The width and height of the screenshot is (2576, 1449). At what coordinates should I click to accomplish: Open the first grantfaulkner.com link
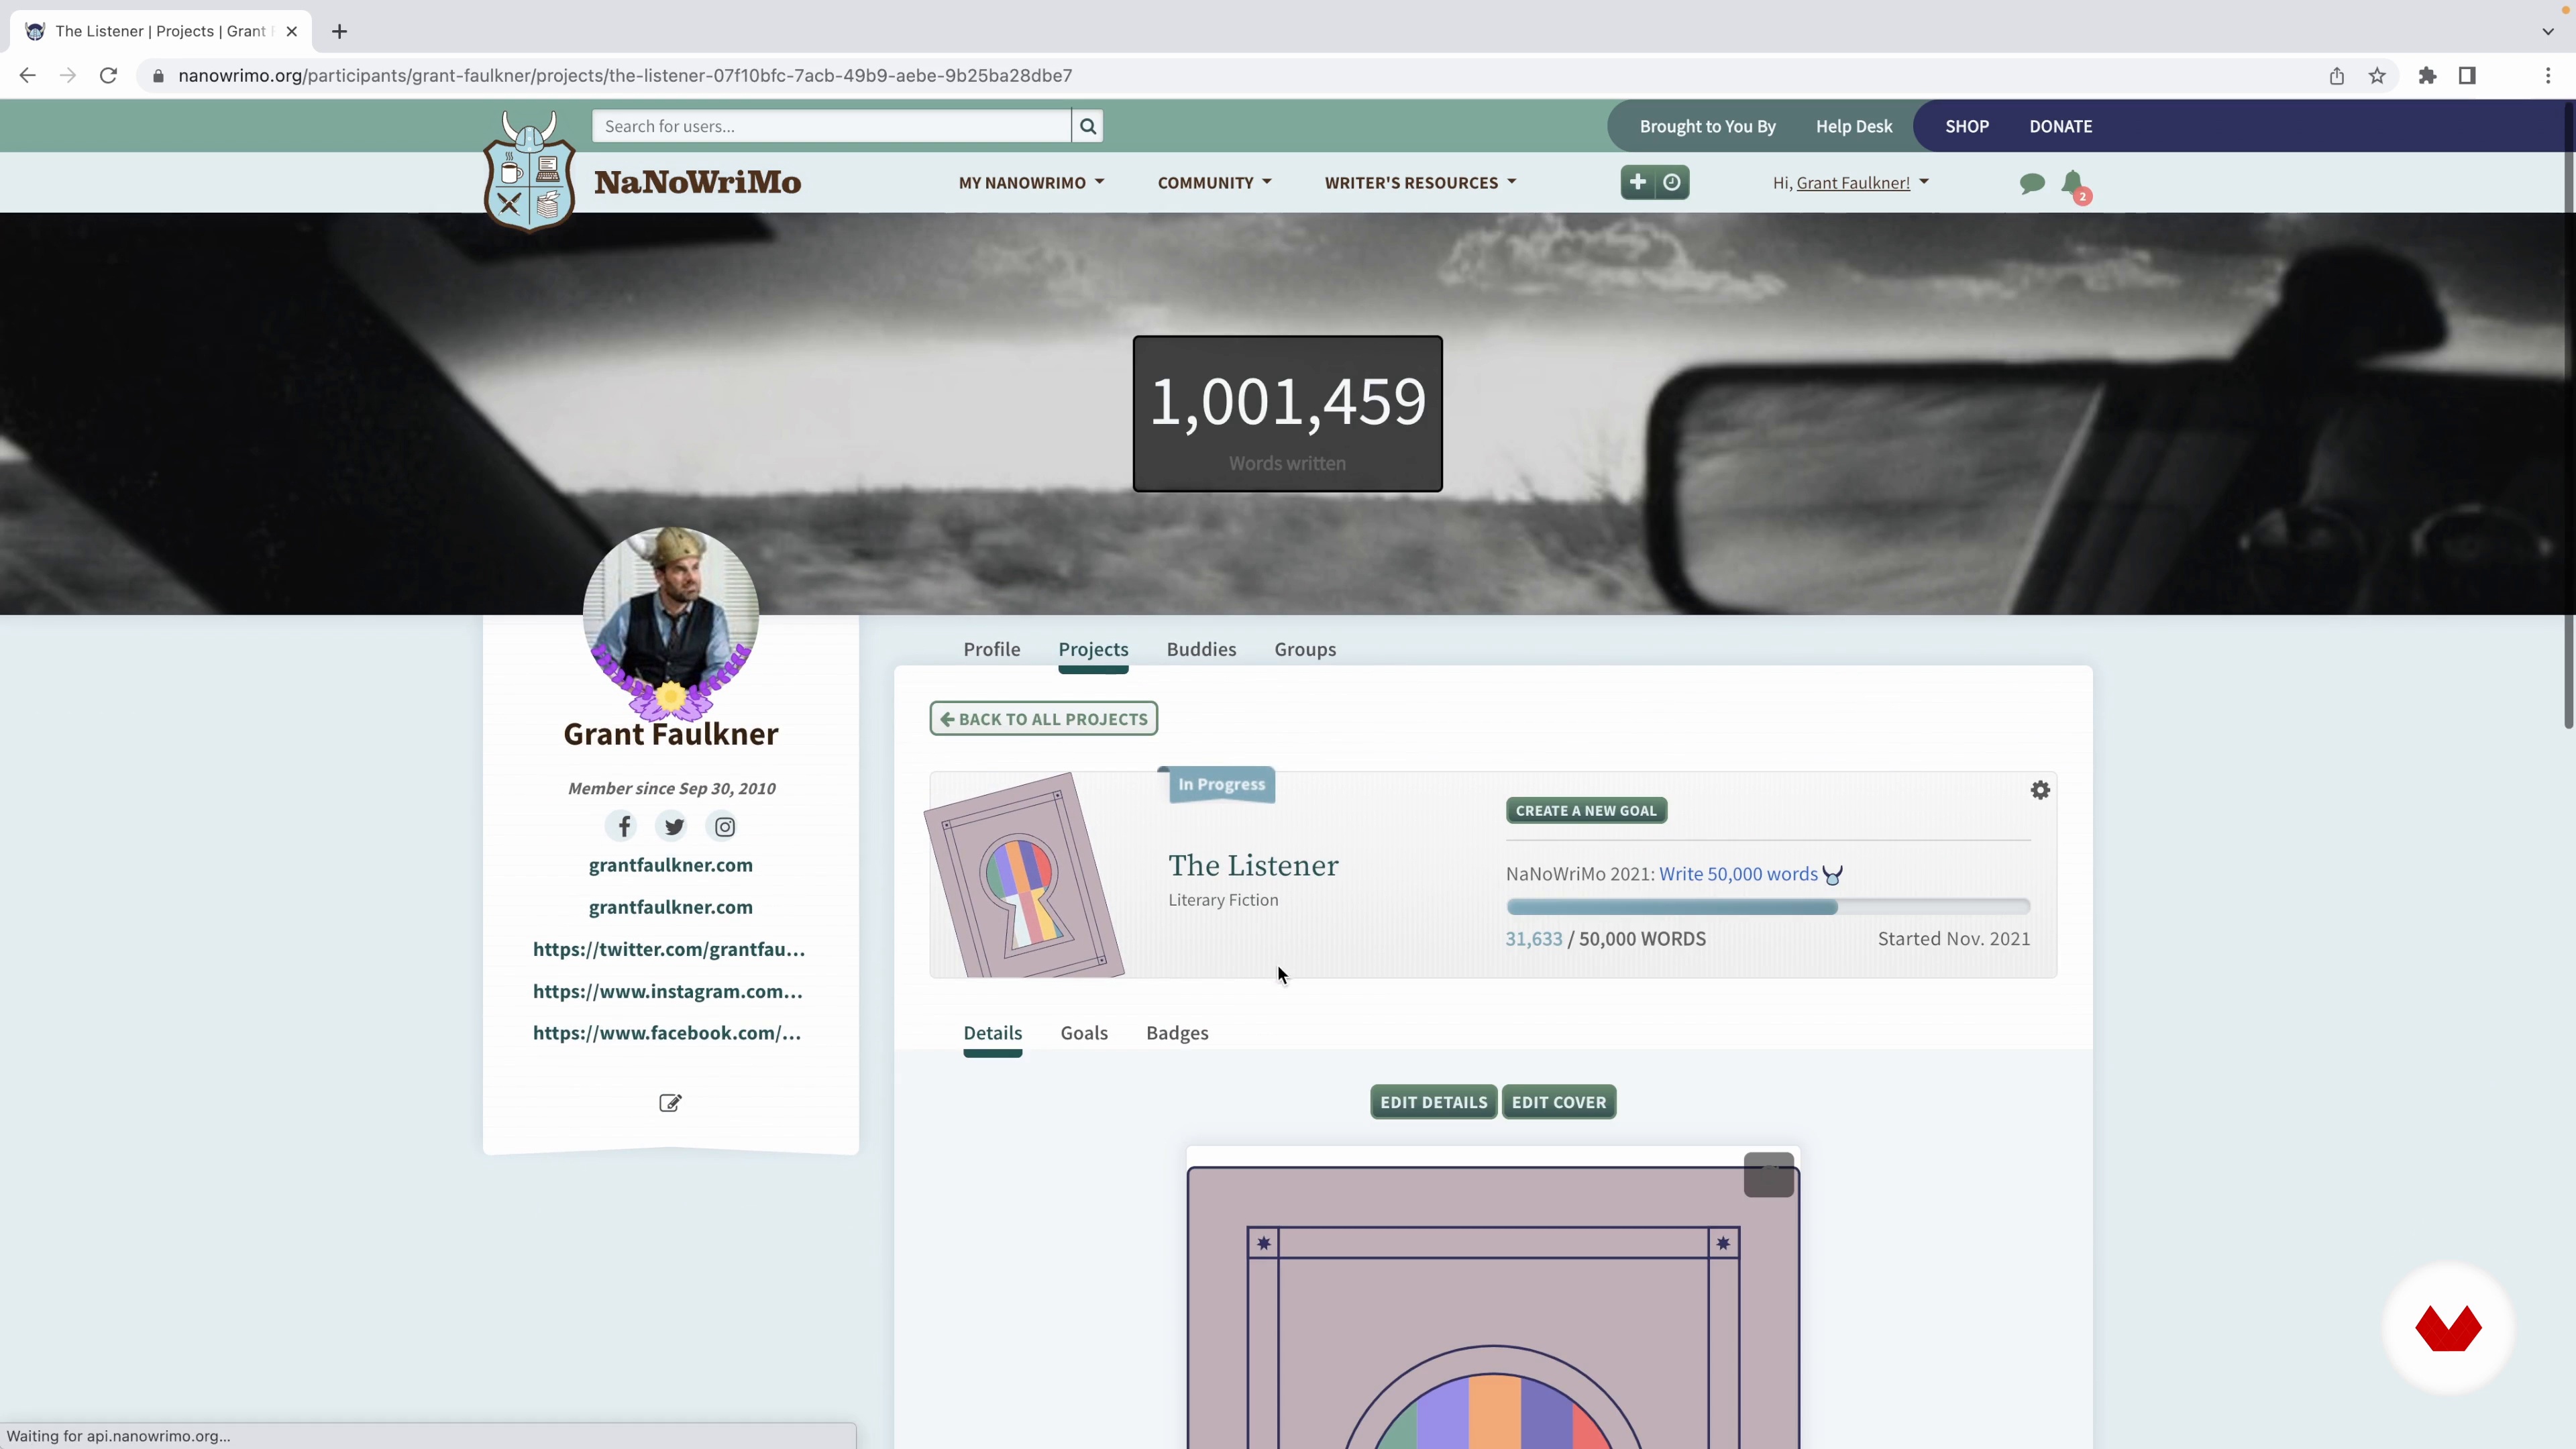point(670,865)
